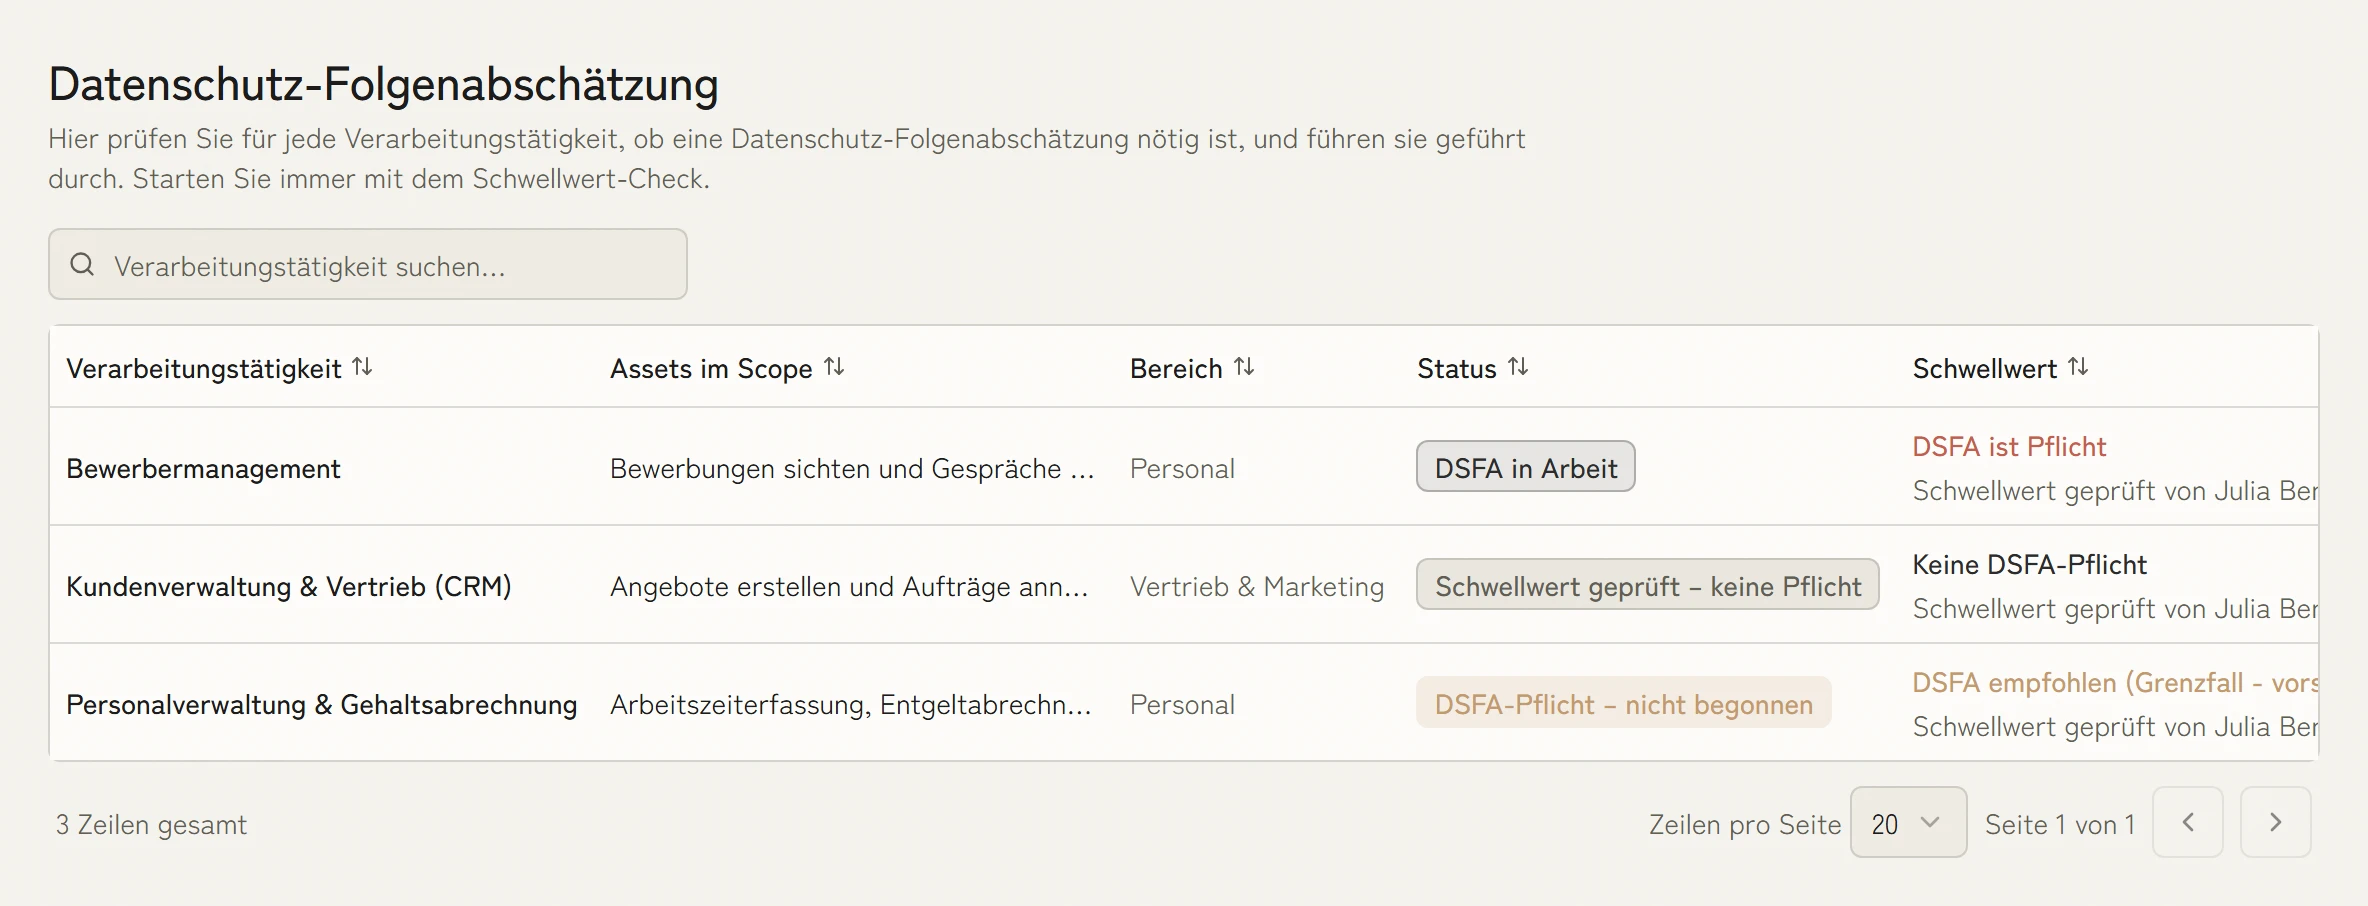Open Zeilen pro Seite dropdown

(1909, 822)
